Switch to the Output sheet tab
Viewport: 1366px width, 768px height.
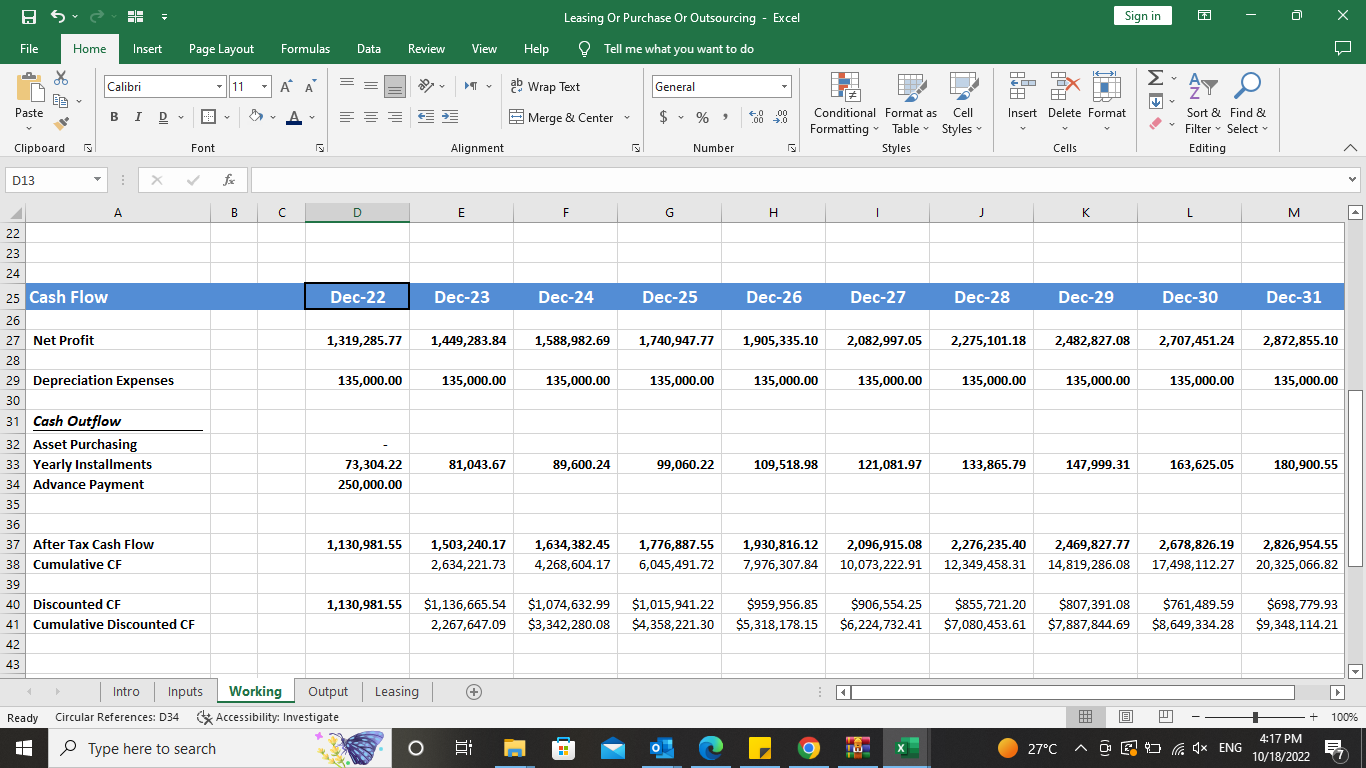pyautogui.click(x=328, y=691)
